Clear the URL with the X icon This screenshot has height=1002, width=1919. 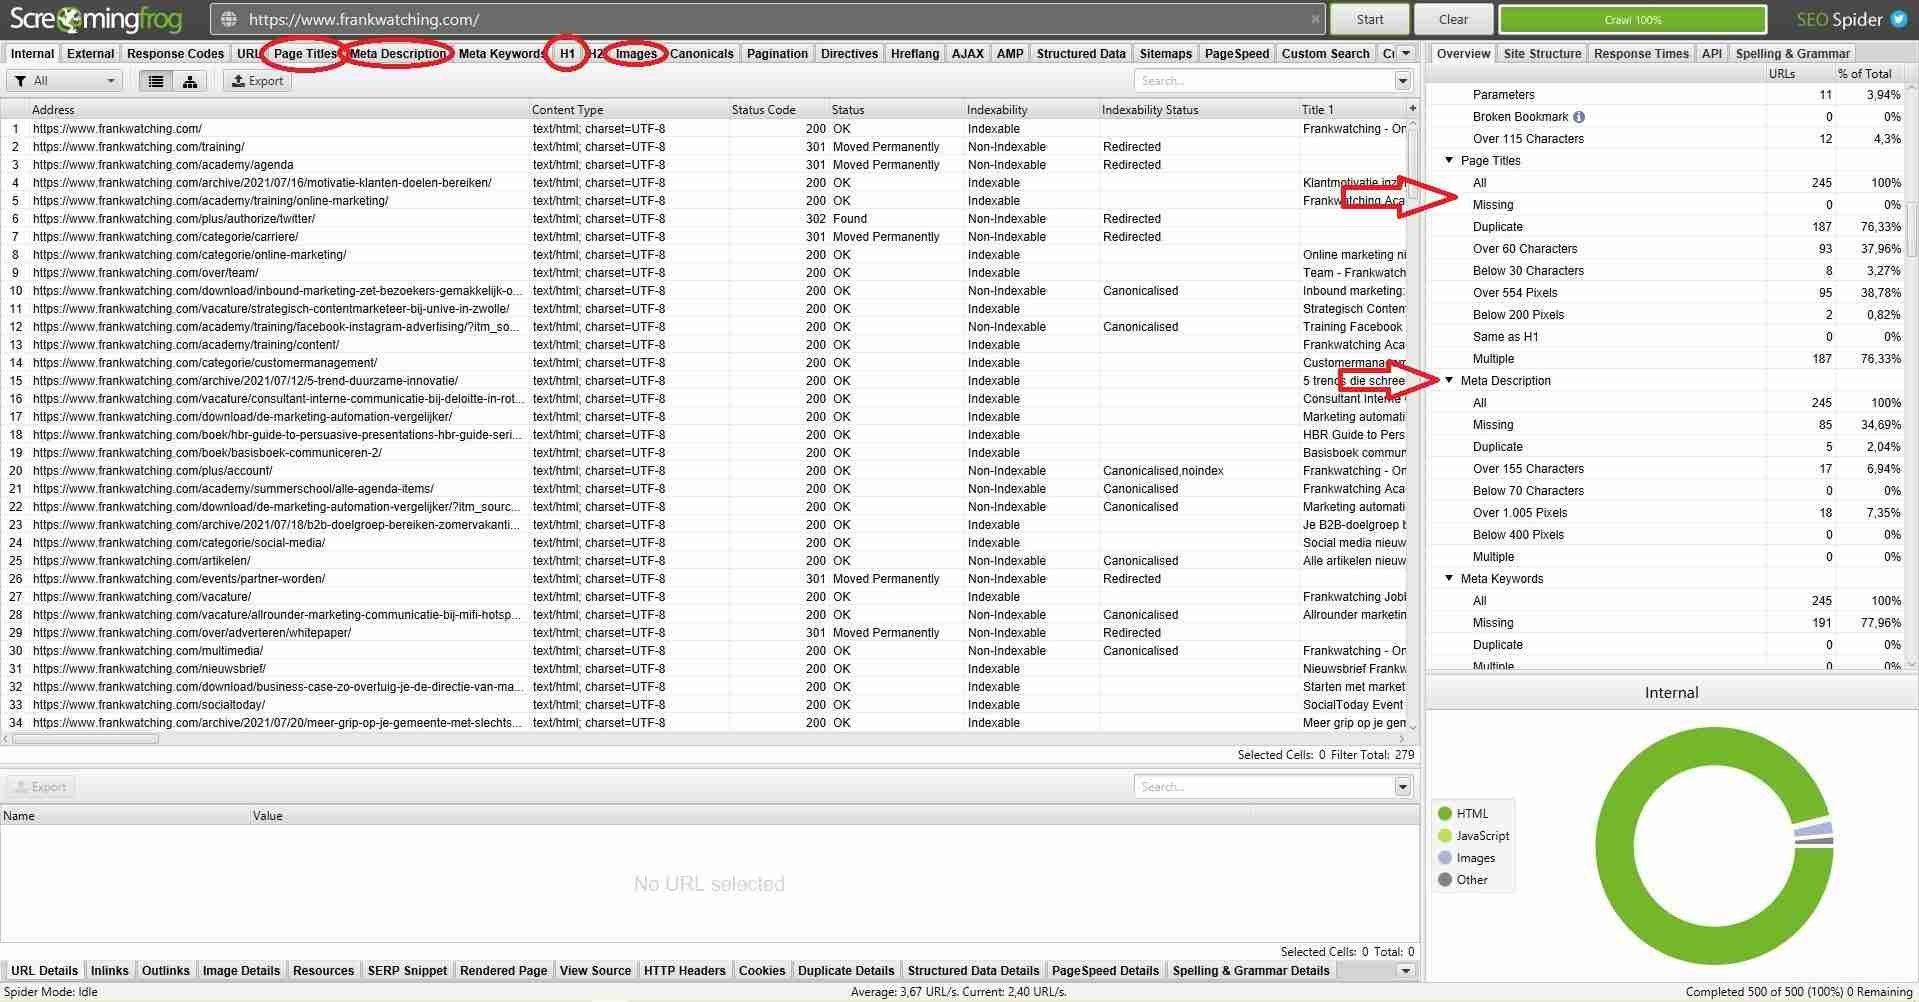pyautogui.click(x=1315, y=19)
